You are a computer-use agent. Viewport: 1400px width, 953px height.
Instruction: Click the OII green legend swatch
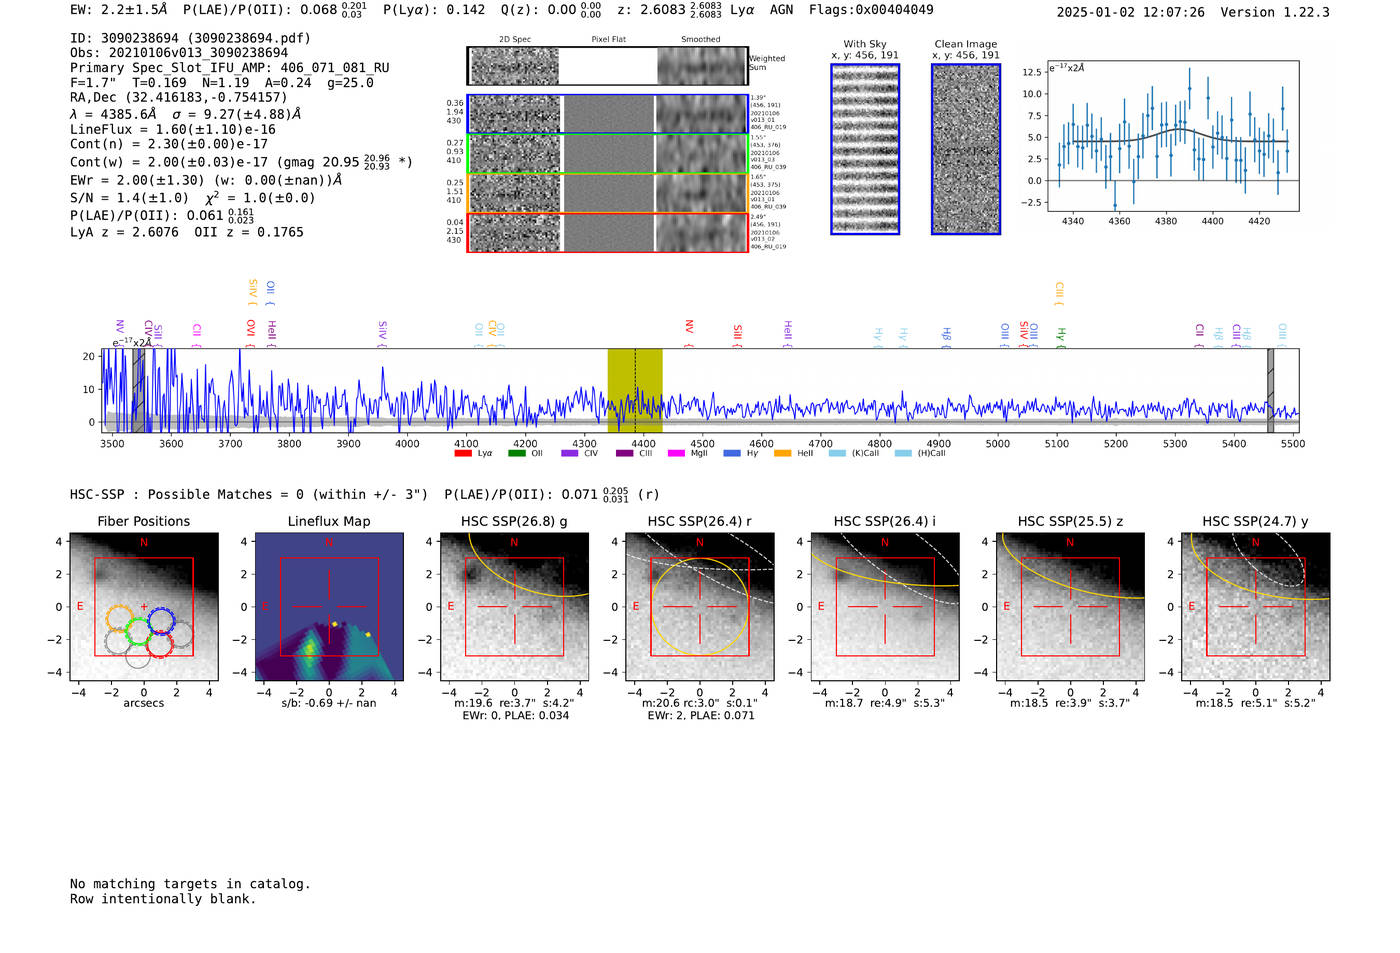click(x=516, y=453)
